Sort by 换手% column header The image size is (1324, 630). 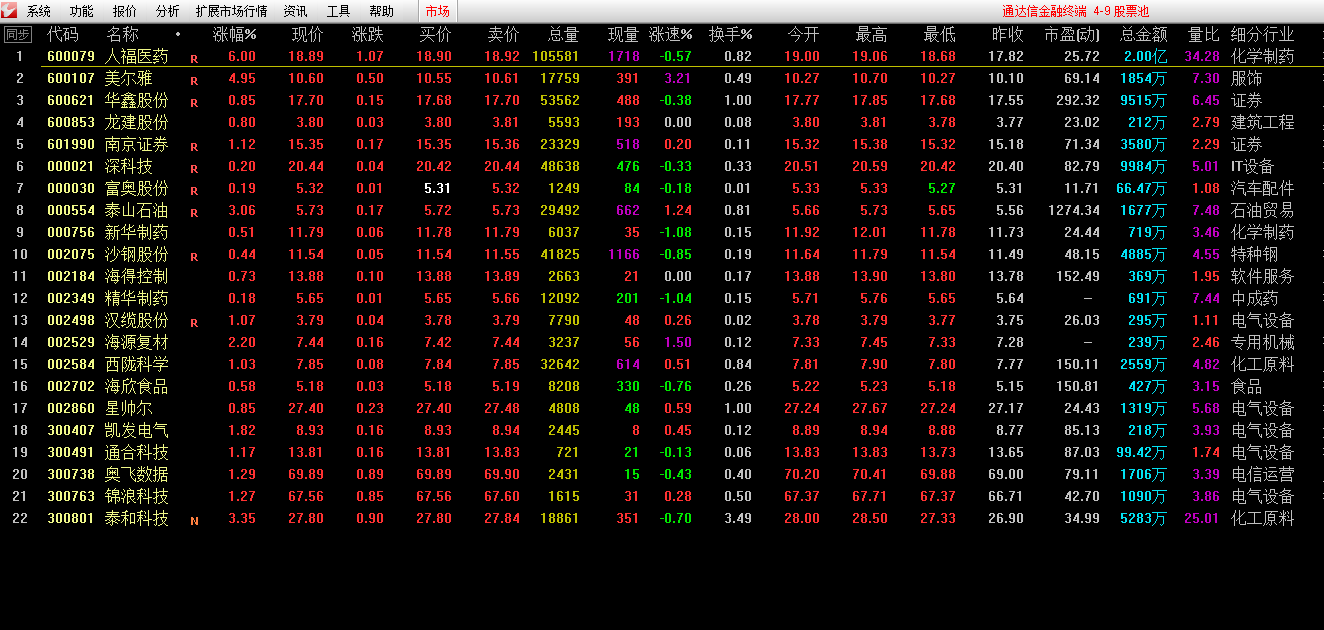[x=730, y=35]
